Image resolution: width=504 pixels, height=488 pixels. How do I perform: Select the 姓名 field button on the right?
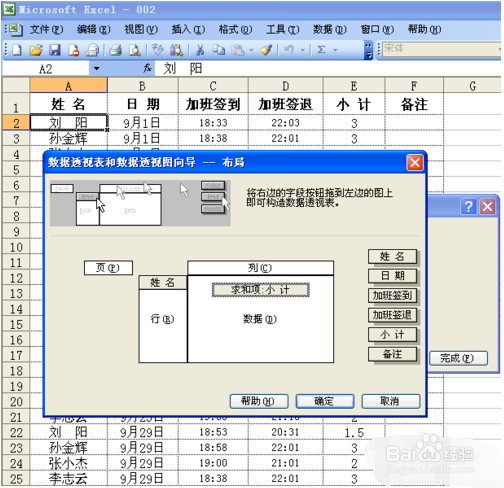(x=392, y=257)
